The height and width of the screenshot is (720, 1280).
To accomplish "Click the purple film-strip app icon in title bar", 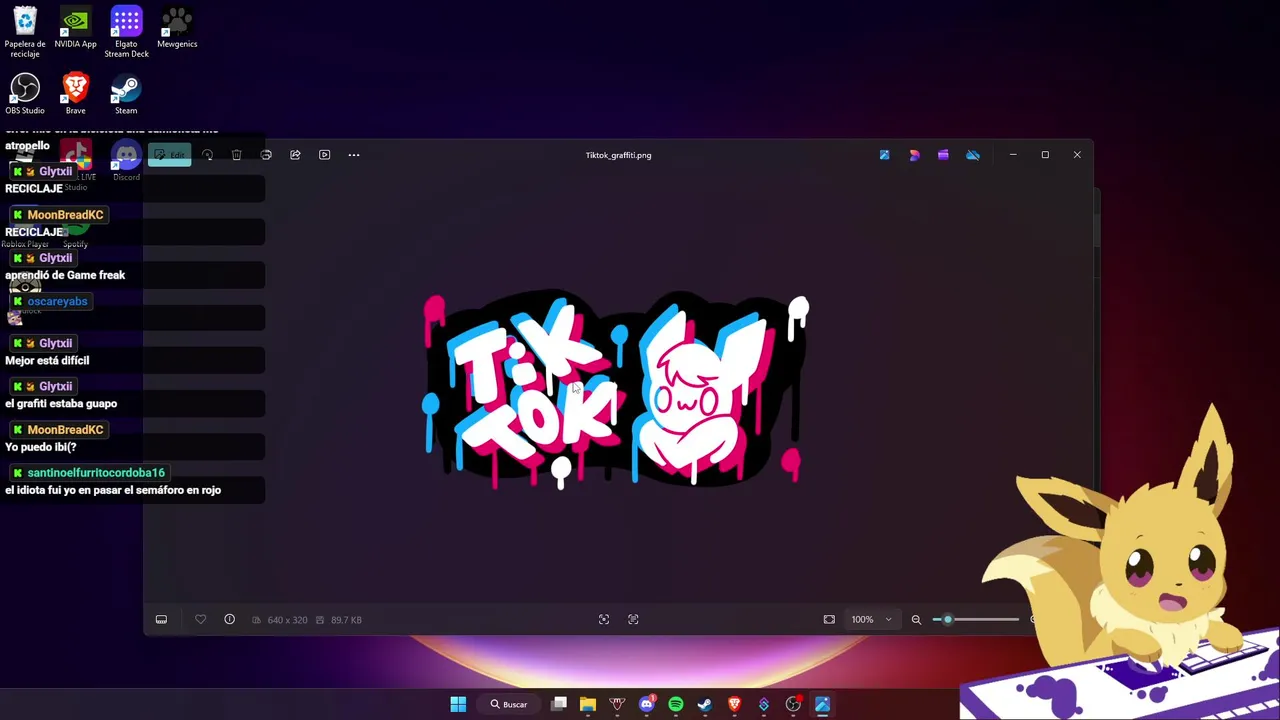I will point(943,155).
